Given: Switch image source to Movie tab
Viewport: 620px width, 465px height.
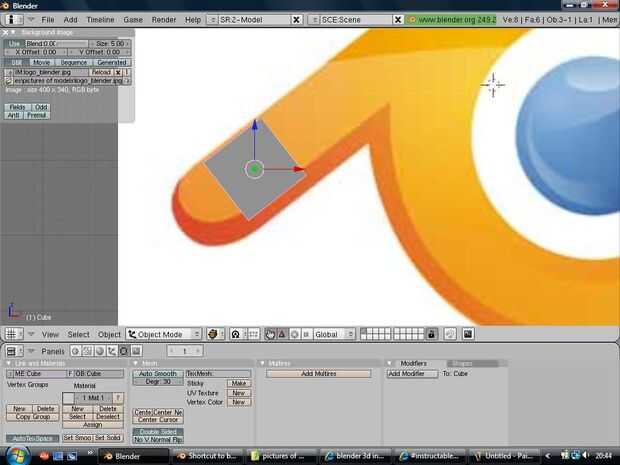Looking at the screenshot, I should tap(42, 62).
